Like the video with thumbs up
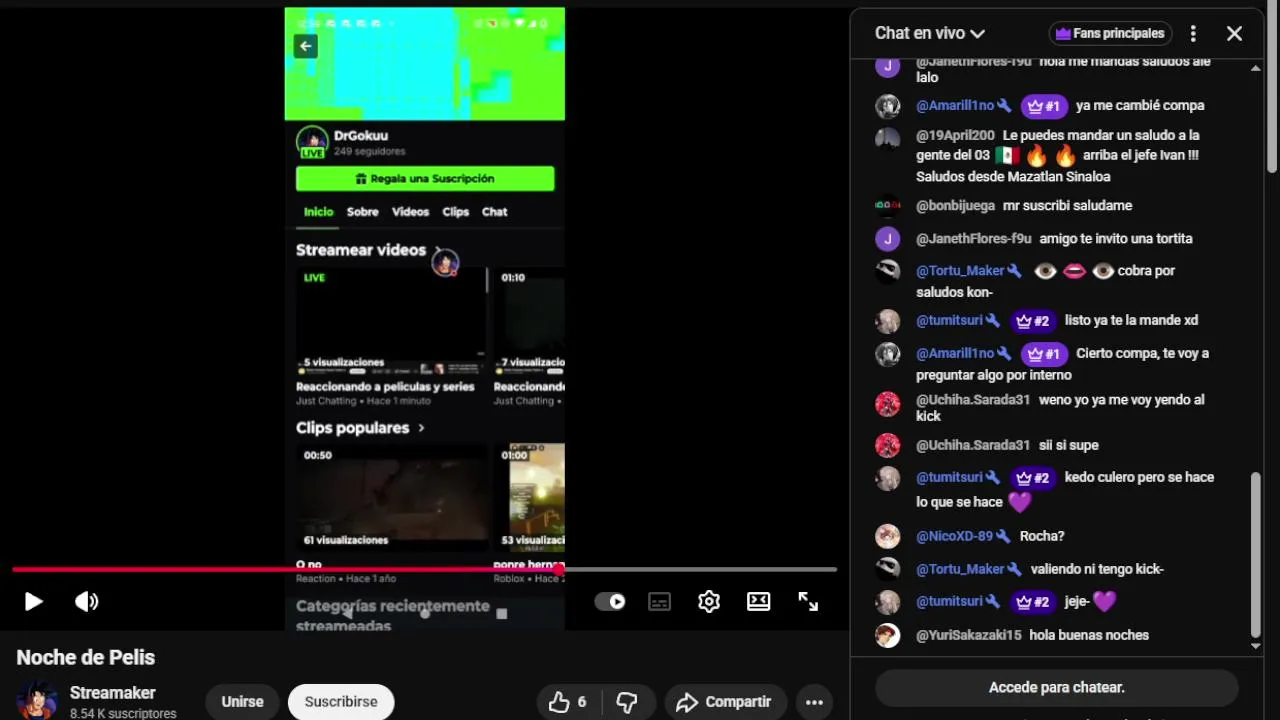Screen dimensions: 1280x720 click(x=568, y=702)
